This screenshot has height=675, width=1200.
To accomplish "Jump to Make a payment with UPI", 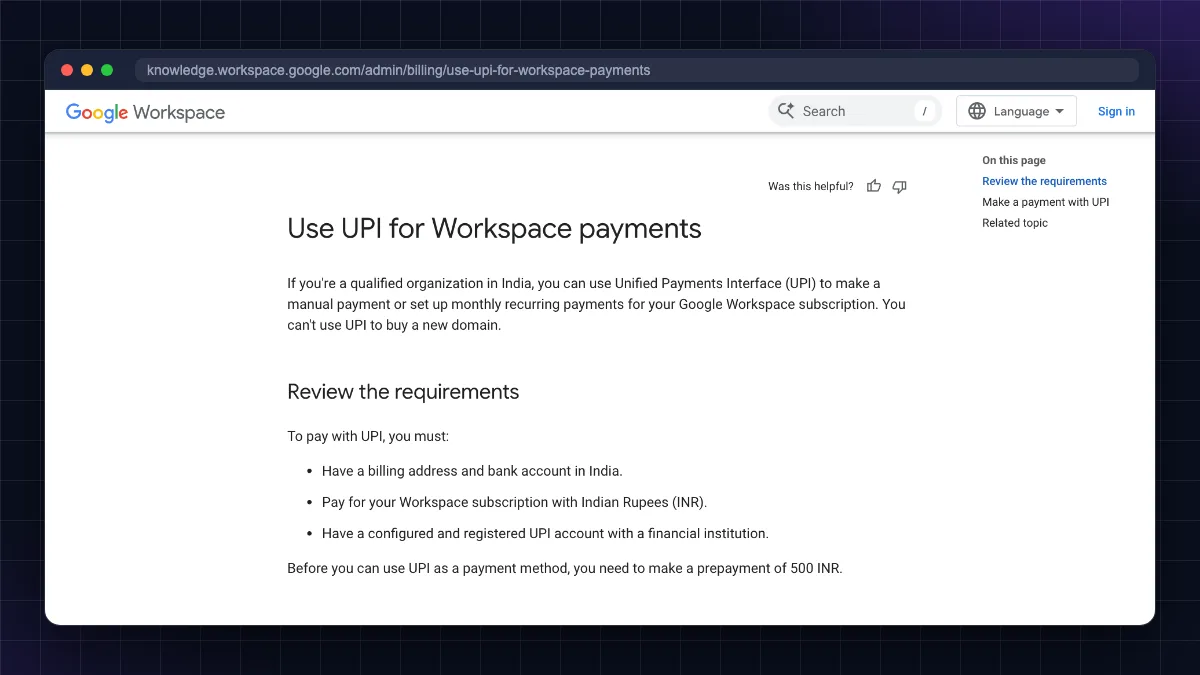I will click(x=1045, y=202).
